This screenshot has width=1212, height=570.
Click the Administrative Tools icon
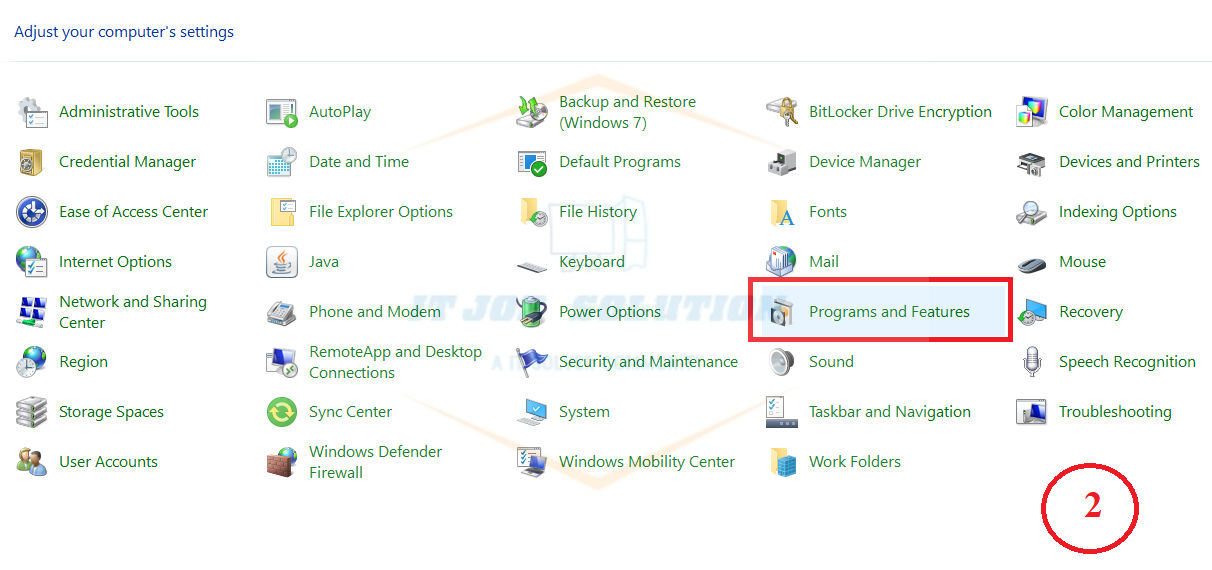(x=32, y=112)
